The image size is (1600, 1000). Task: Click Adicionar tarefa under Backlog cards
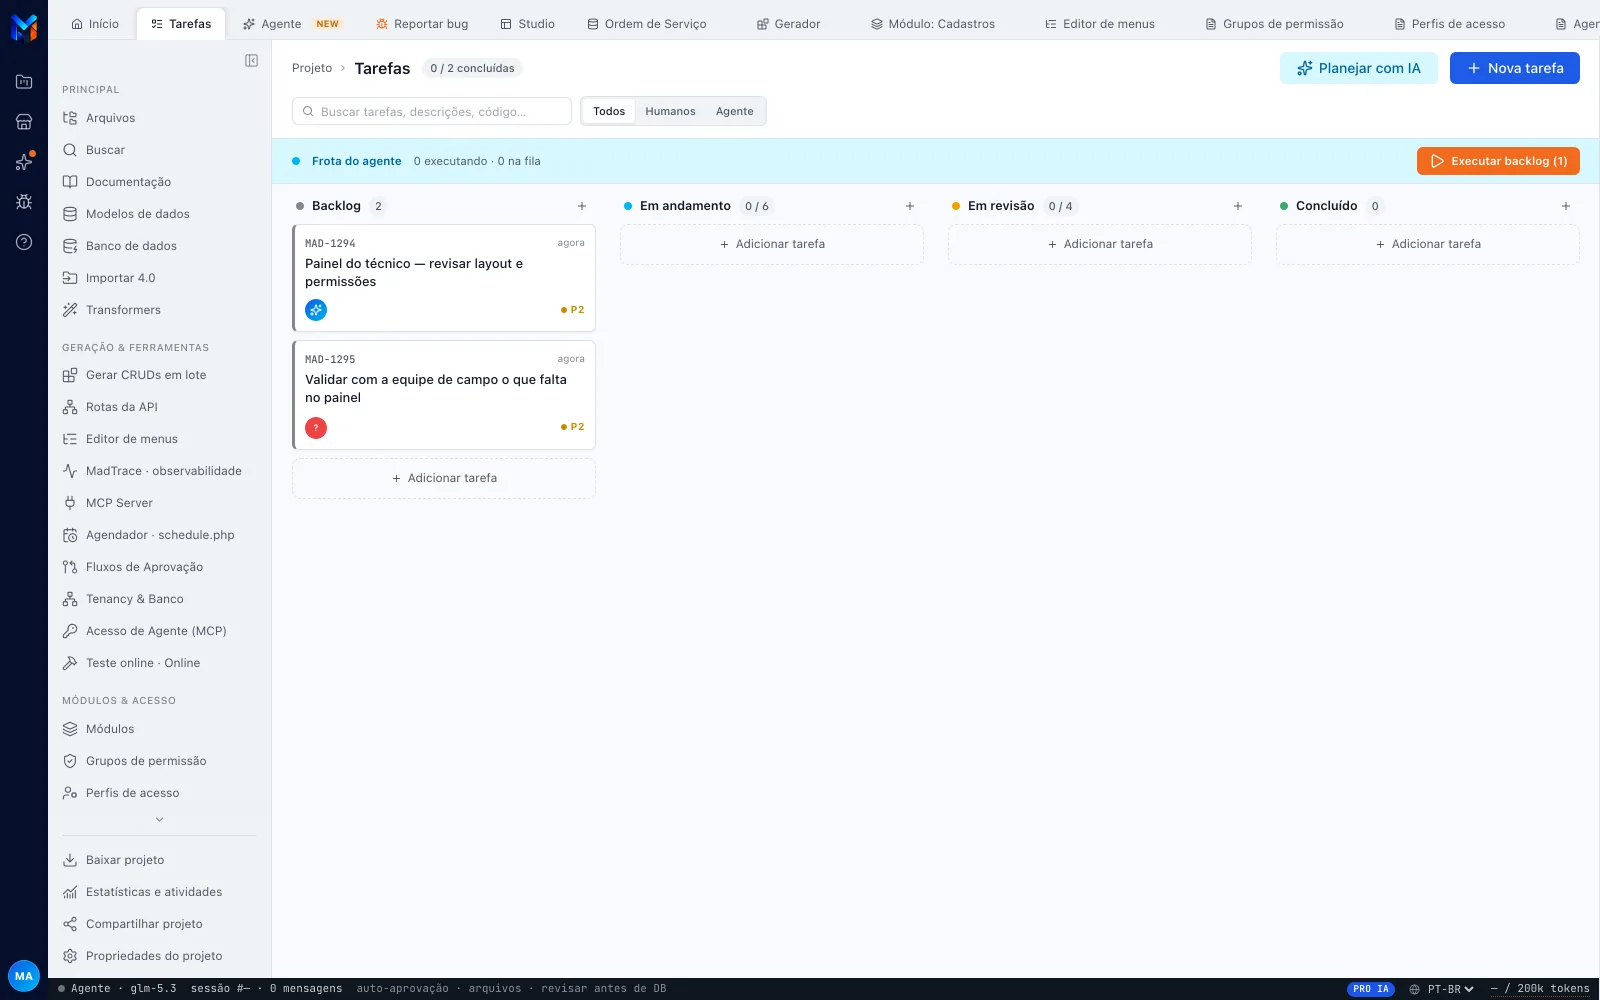[x=444, y=478]
